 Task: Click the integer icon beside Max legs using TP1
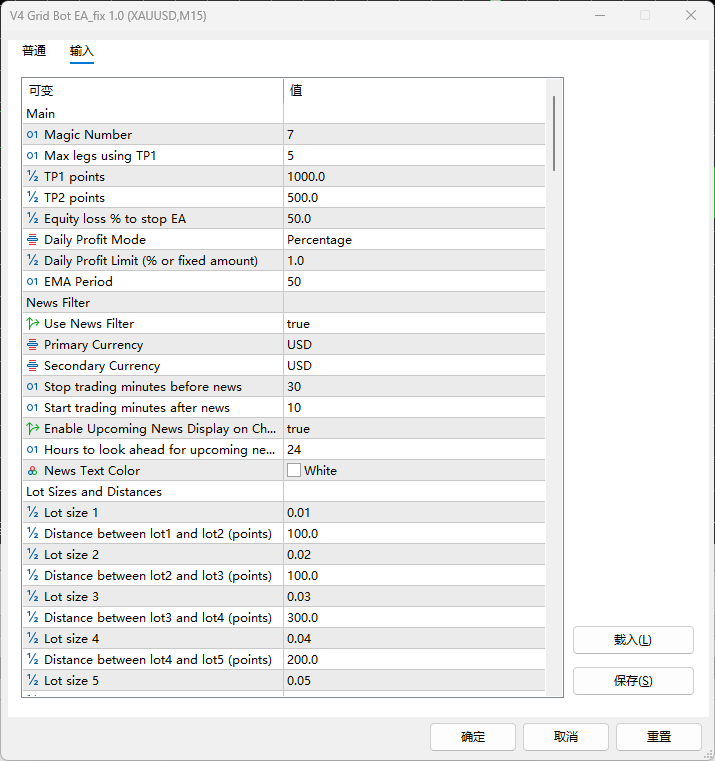coord(32,155)
